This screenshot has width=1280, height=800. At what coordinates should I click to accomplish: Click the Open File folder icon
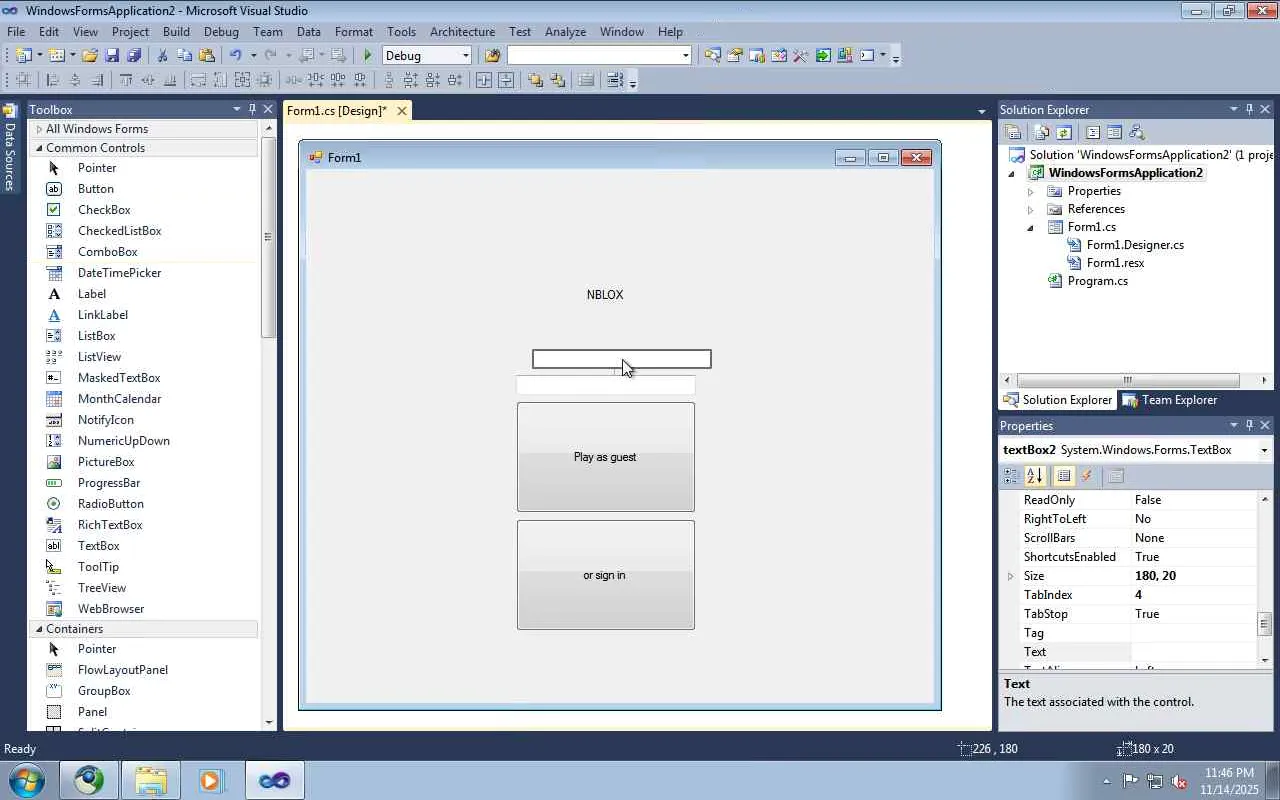pyautogui.click(x=90, y=56)
